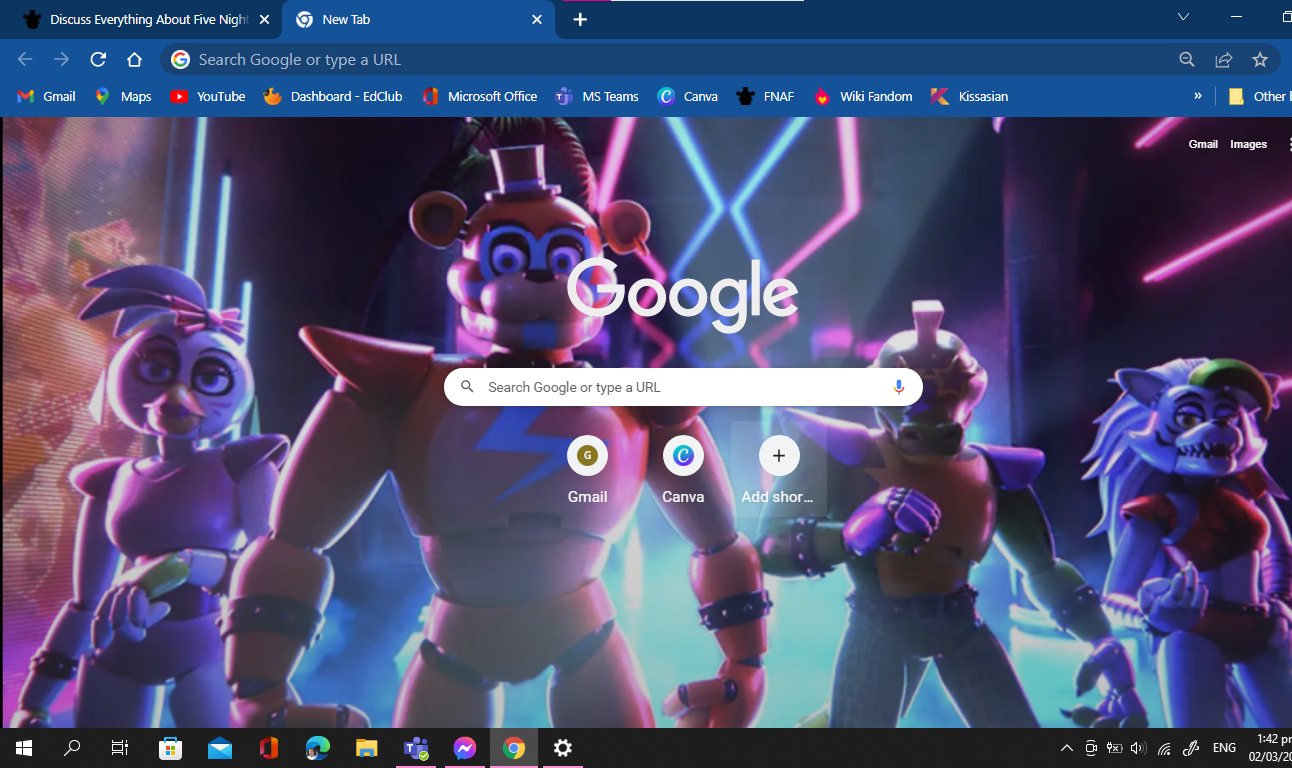
Task: Open the Canva bookmark in bookmarks bar
Action: (x=688, y=97)
